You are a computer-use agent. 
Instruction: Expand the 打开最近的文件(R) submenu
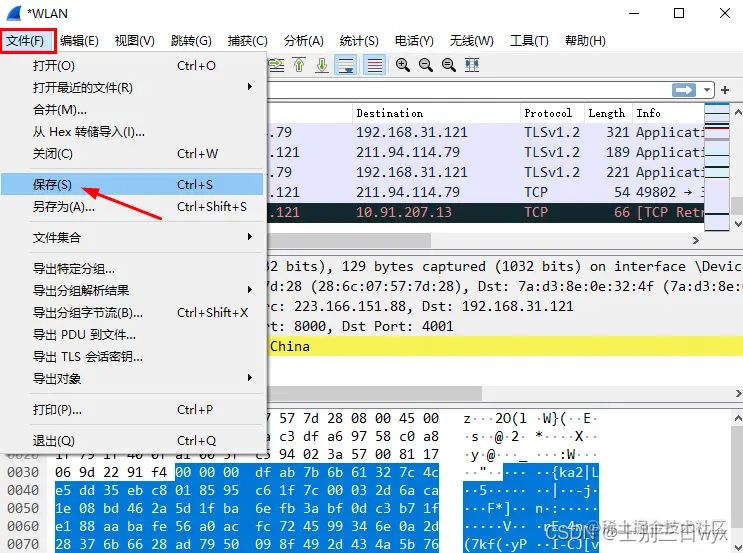coord(132,88)
